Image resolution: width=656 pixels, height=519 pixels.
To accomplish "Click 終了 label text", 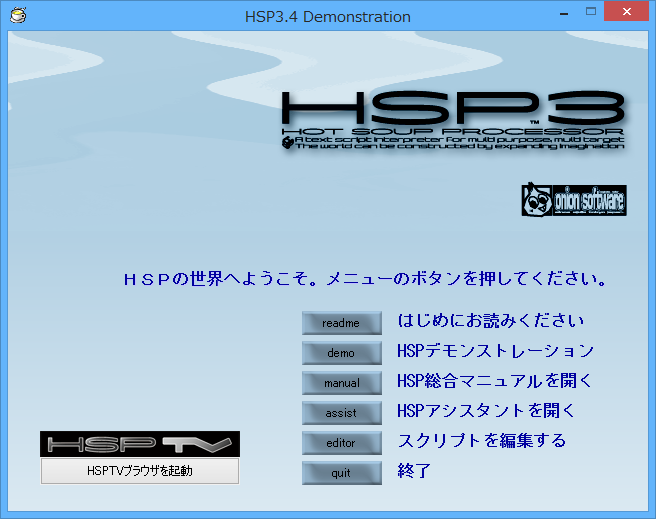I will [x=414, y=471].
